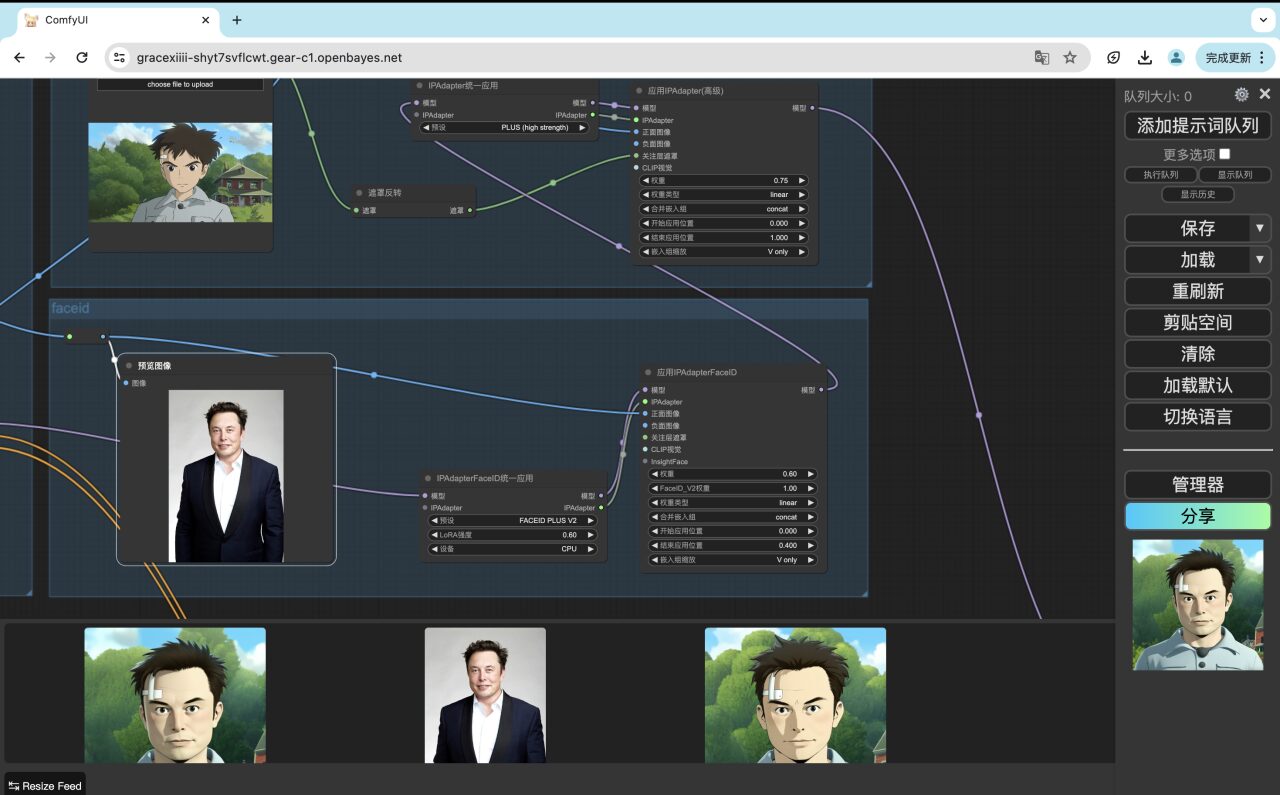Expand the 保存 dropdown arrow
1280x795 pixels.
tap(1260, 228)
